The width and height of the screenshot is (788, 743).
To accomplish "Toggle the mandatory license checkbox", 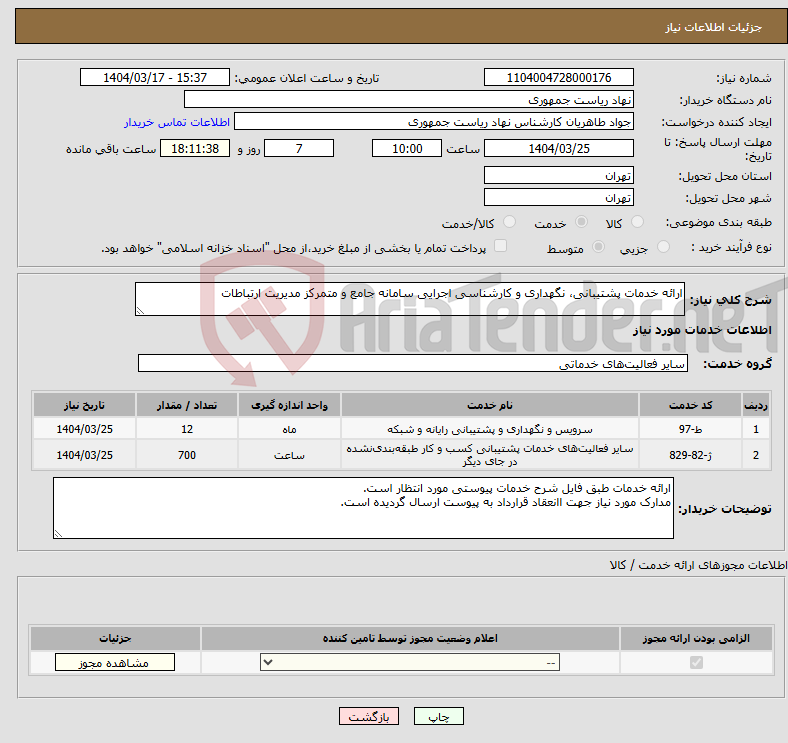I will click(696, 663).
